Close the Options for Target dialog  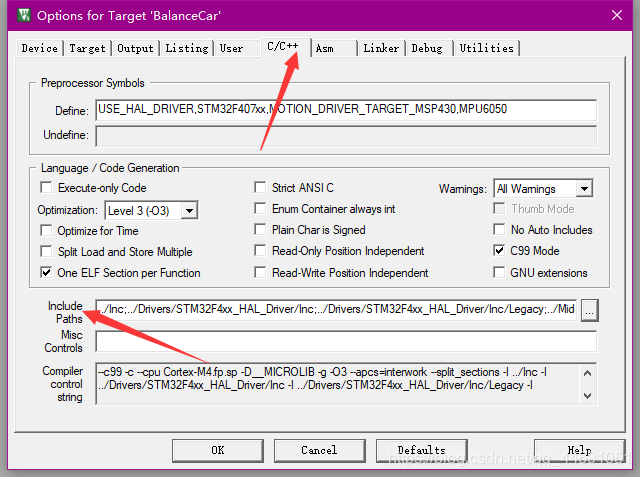coord(617,15)
